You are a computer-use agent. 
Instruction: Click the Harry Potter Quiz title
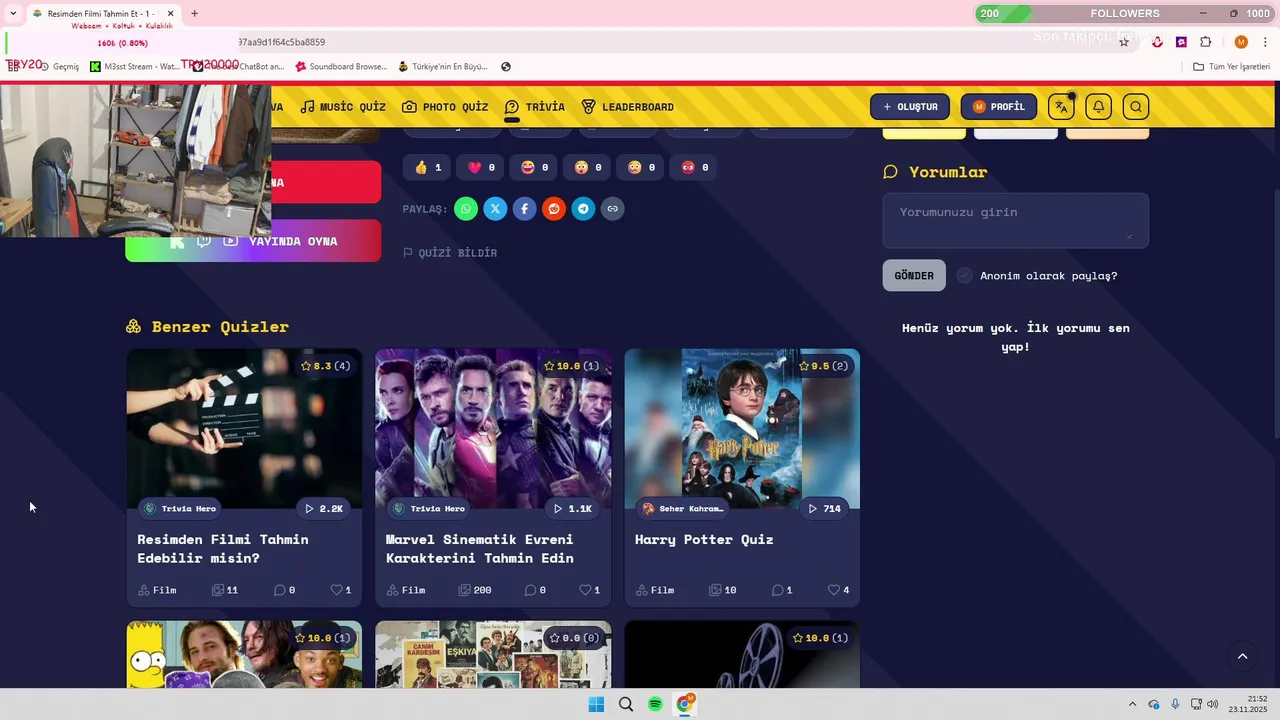tap(704, 540)
